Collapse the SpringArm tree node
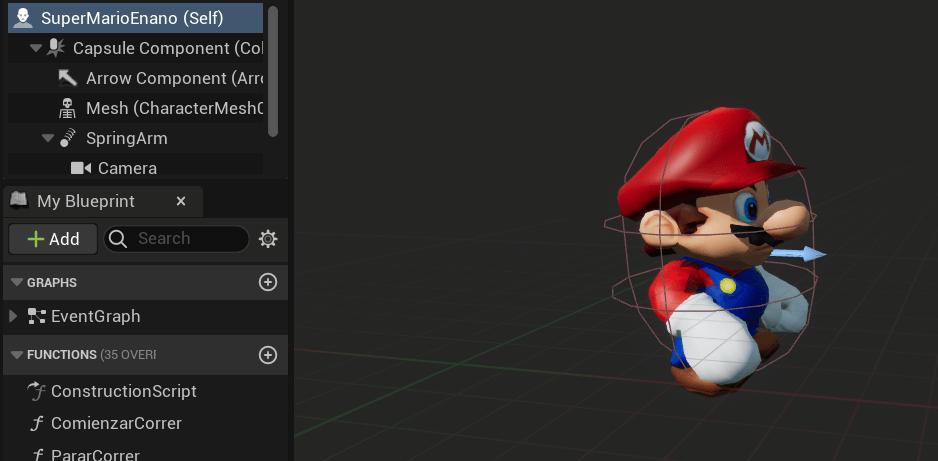 click(x=48, y=138)
